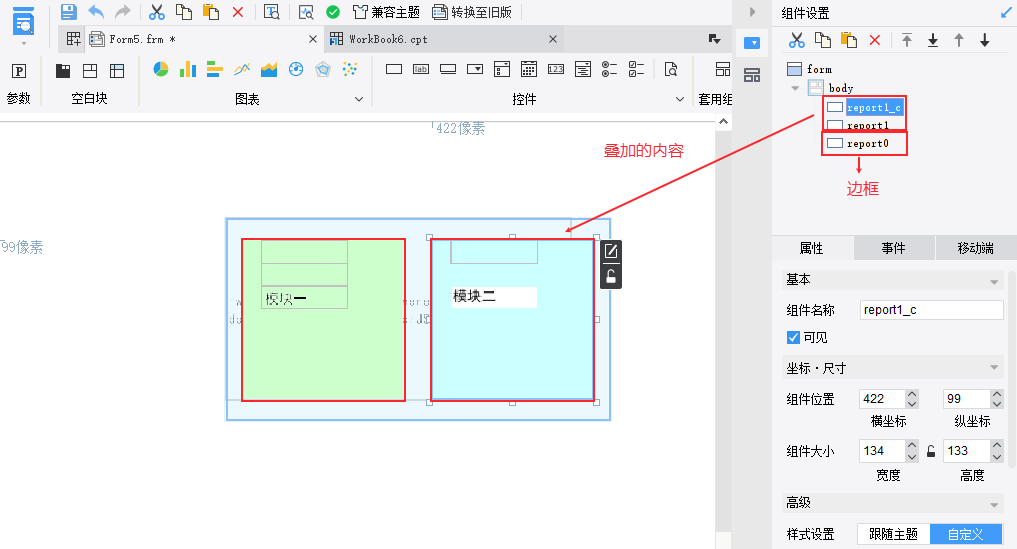Collapse the 基本 section
Viewport: 1017px width, 549px height.
pyautogui.click(x=994, y=282)
